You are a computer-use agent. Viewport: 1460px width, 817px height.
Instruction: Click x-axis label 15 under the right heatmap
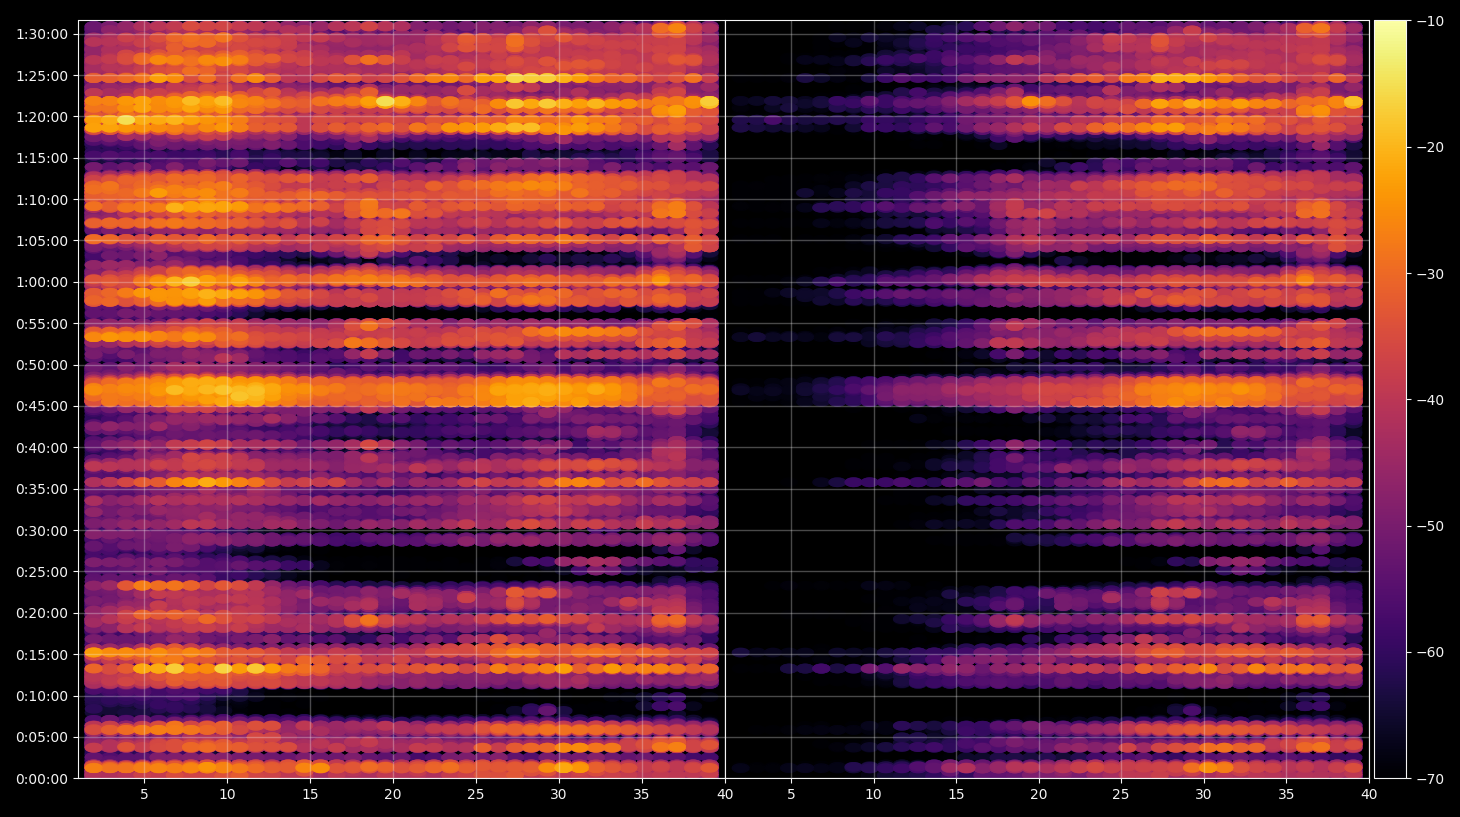click(x=956, y=795)
